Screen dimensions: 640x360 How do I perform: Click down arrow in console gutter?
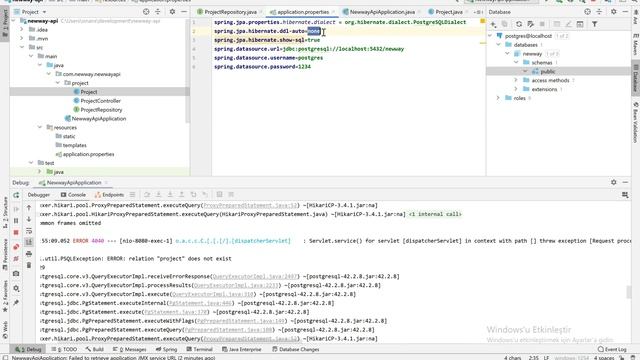click(29, 219)
